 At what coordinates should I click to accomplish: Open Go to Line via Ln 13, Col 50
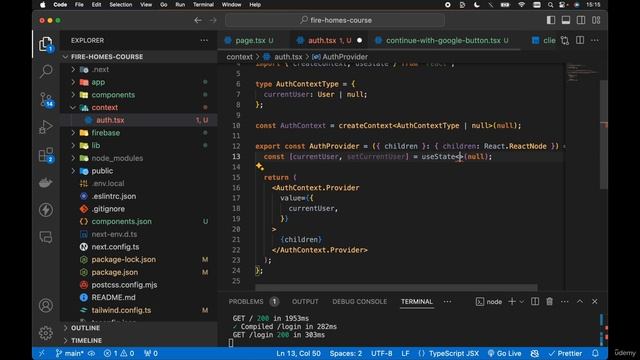coord(298,353)
